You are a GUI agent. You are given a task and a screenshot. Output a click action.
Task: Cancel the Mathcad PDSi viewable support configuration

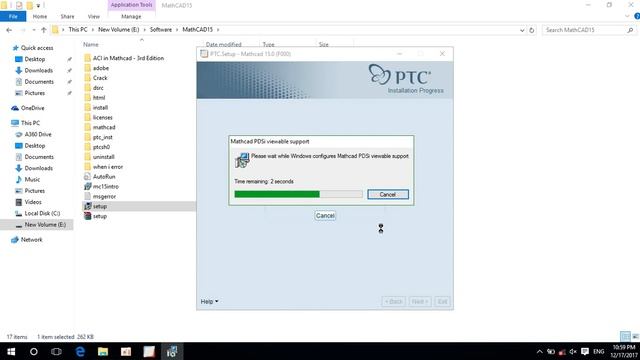388,194
